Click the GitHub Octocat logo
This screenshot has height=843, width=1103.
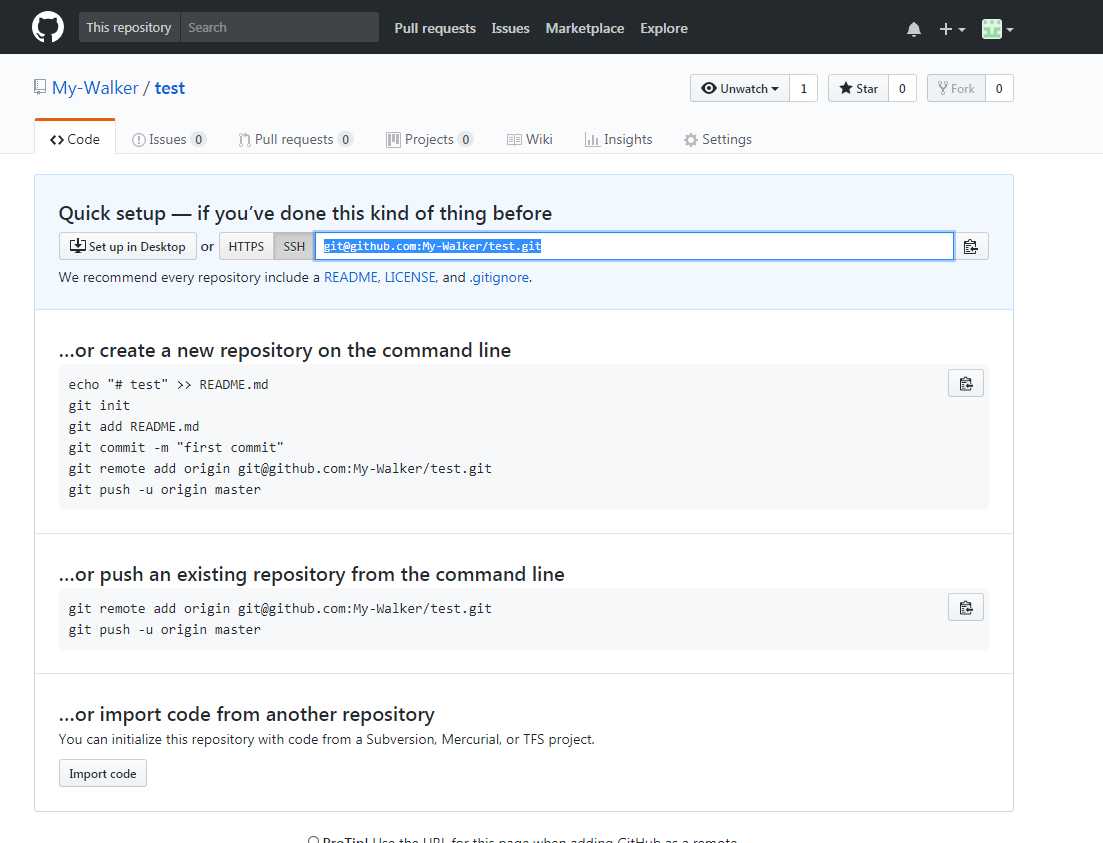click(48, 27)
